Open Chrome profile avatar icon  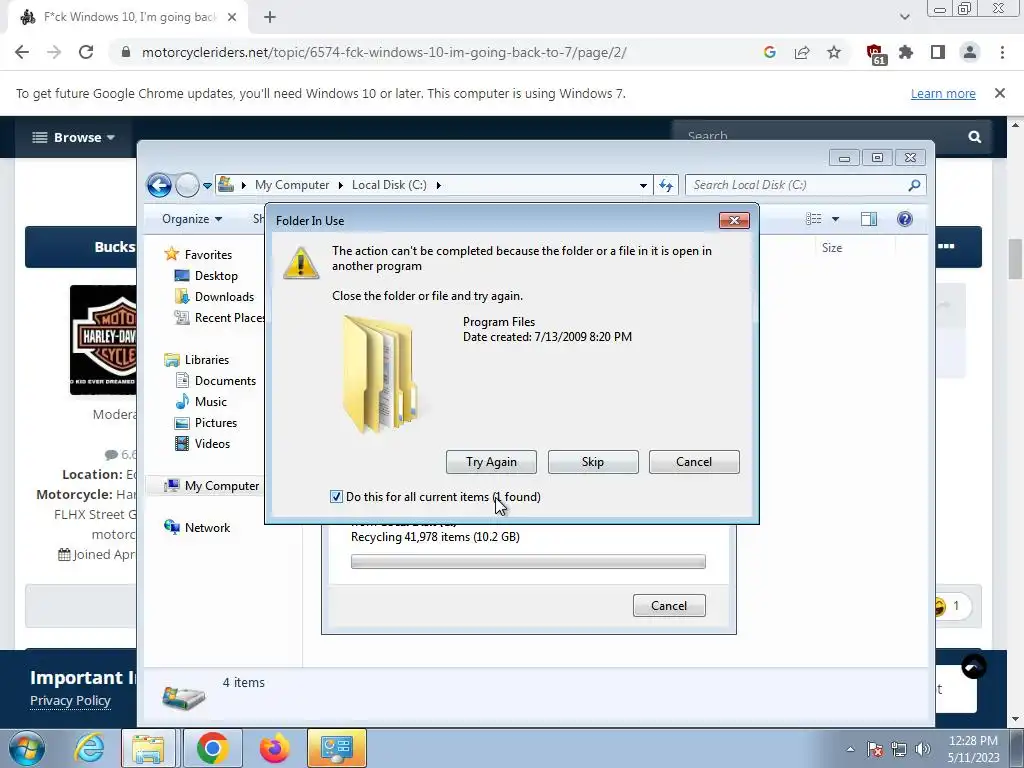pyautogui.click(x=970, y=52)
